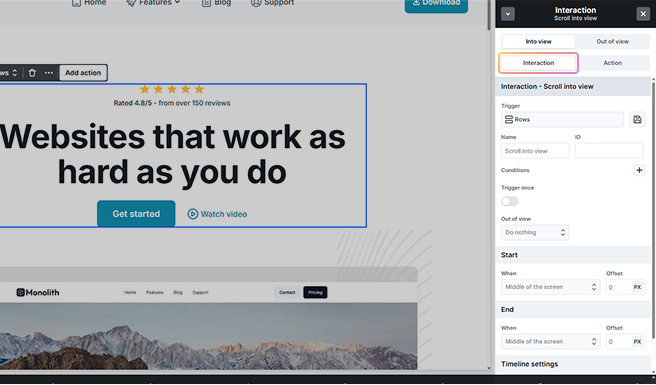Click the Websites that work heading
The width and height of the screenshot is (656, 385).
tap(172, 154)
